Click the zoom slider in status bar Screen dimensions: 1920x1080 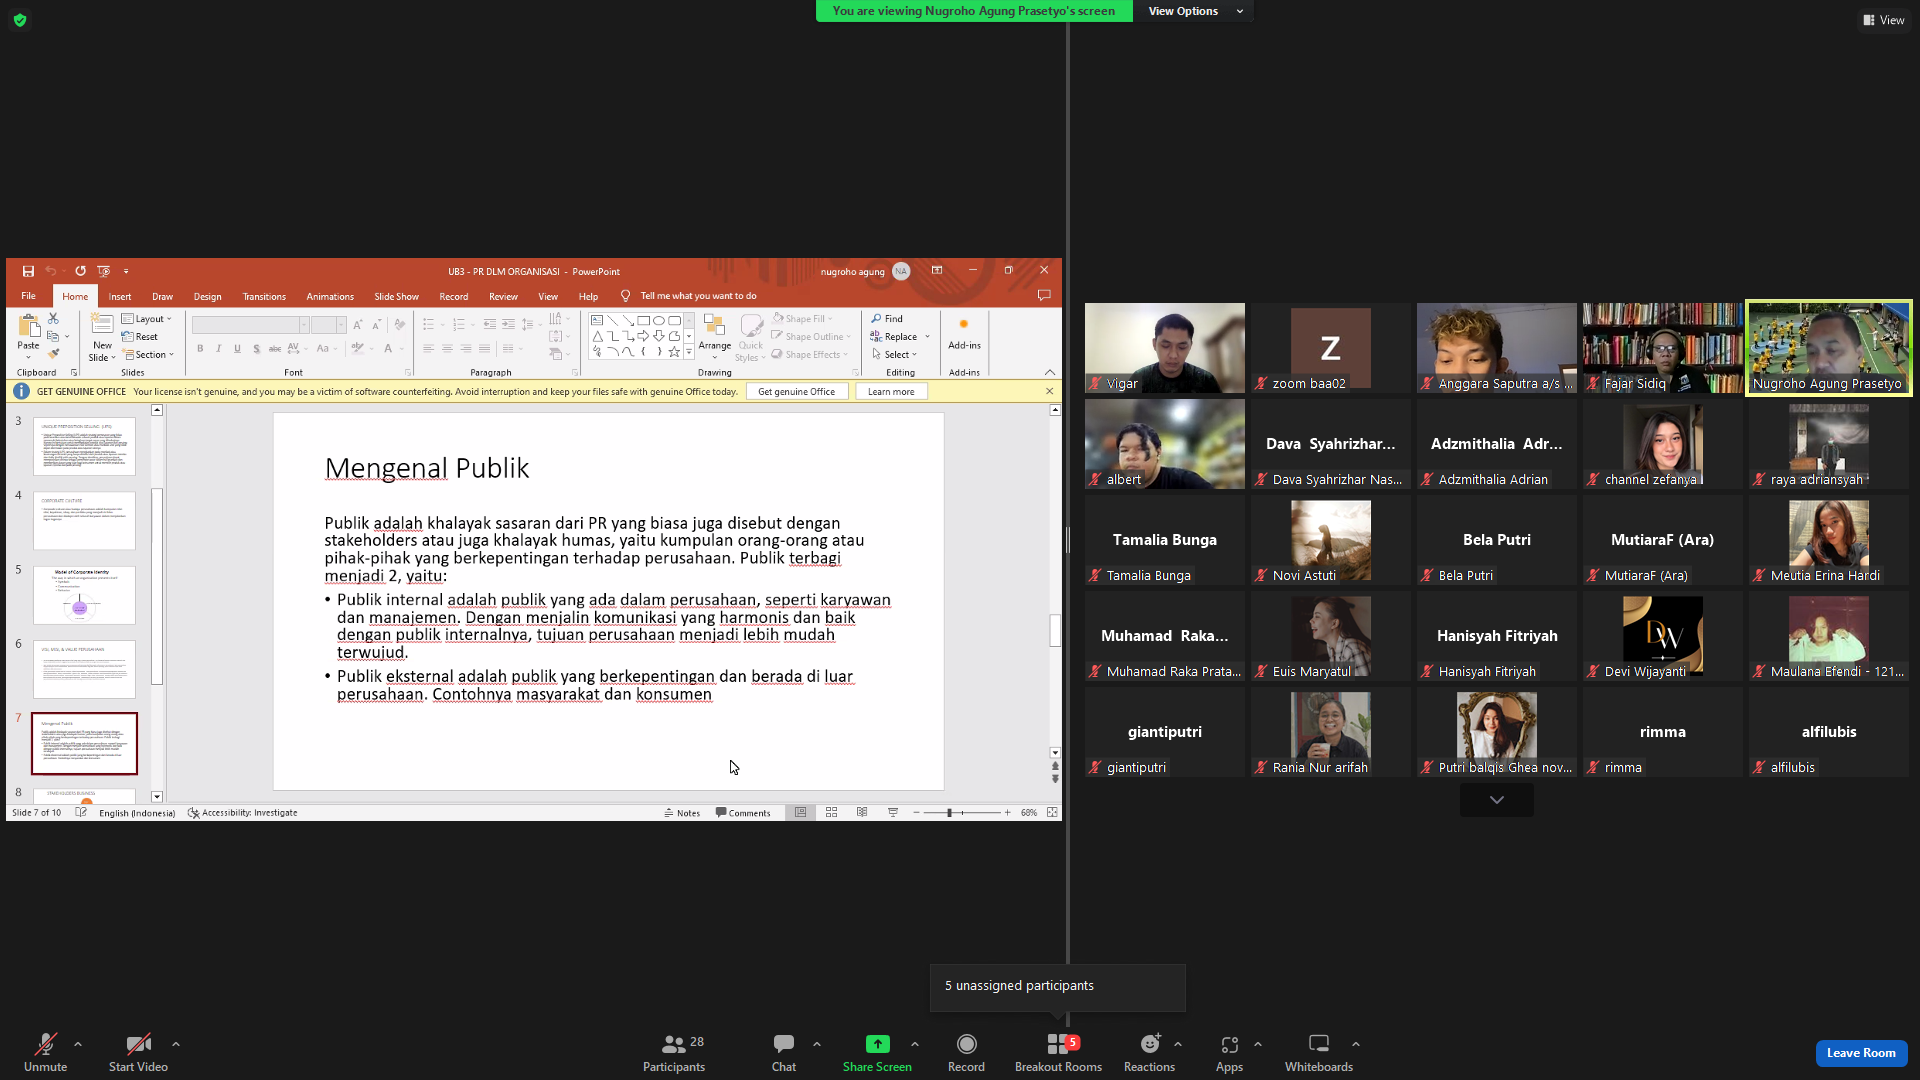click(x=961, y=813)
